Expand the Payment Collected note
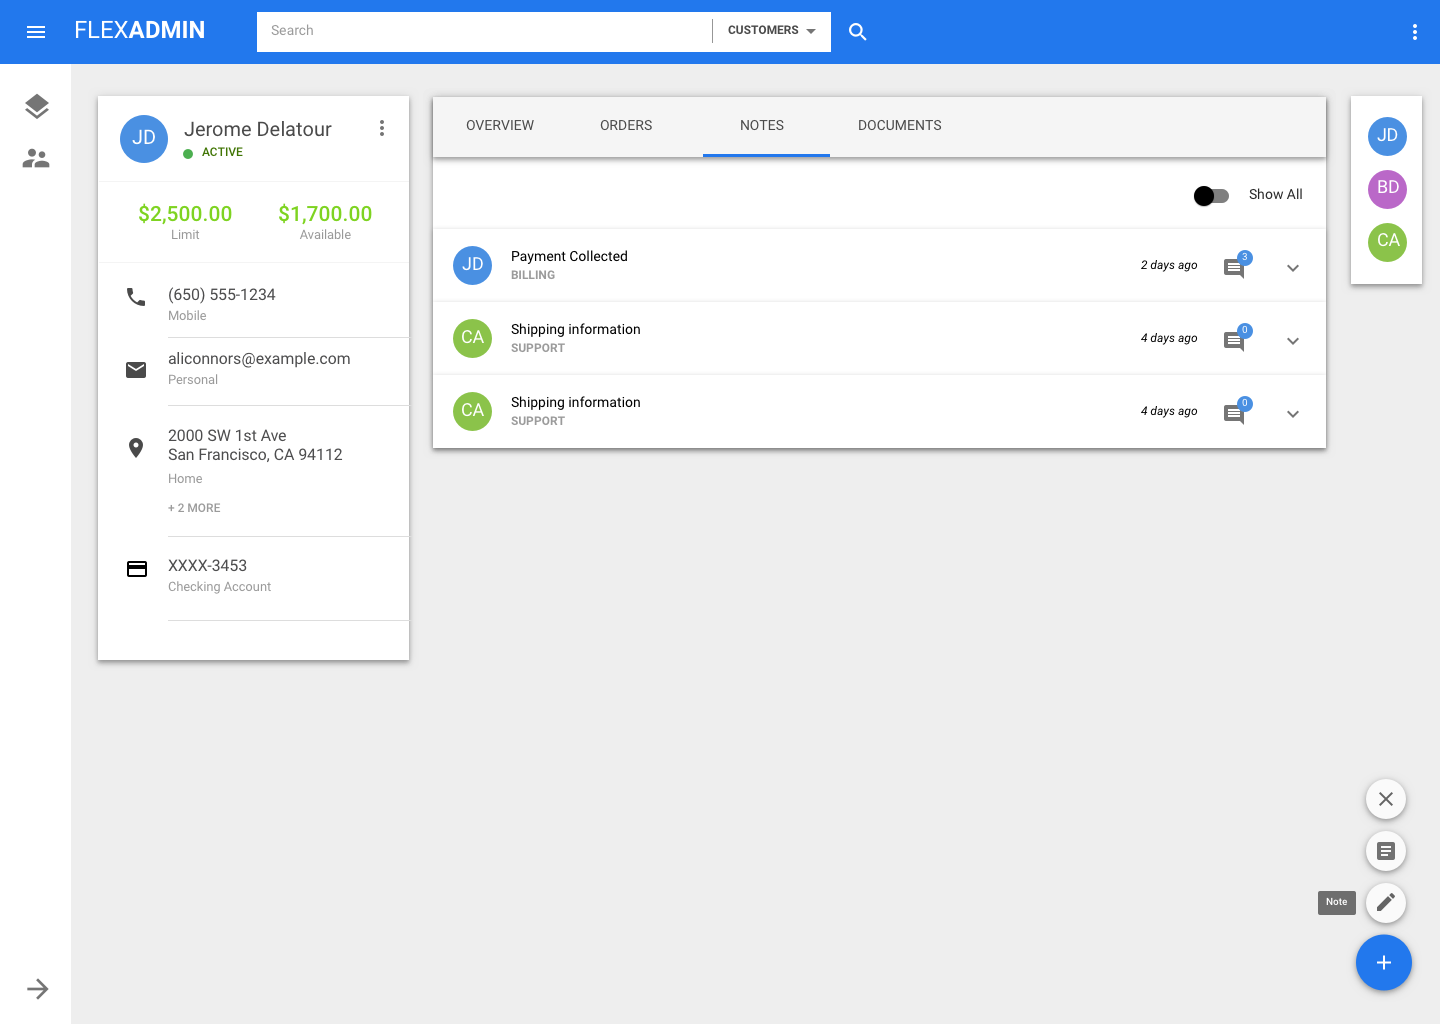Image resolution: width=1440 pixels, height=1024 pixels. (x=1292, y=268)
